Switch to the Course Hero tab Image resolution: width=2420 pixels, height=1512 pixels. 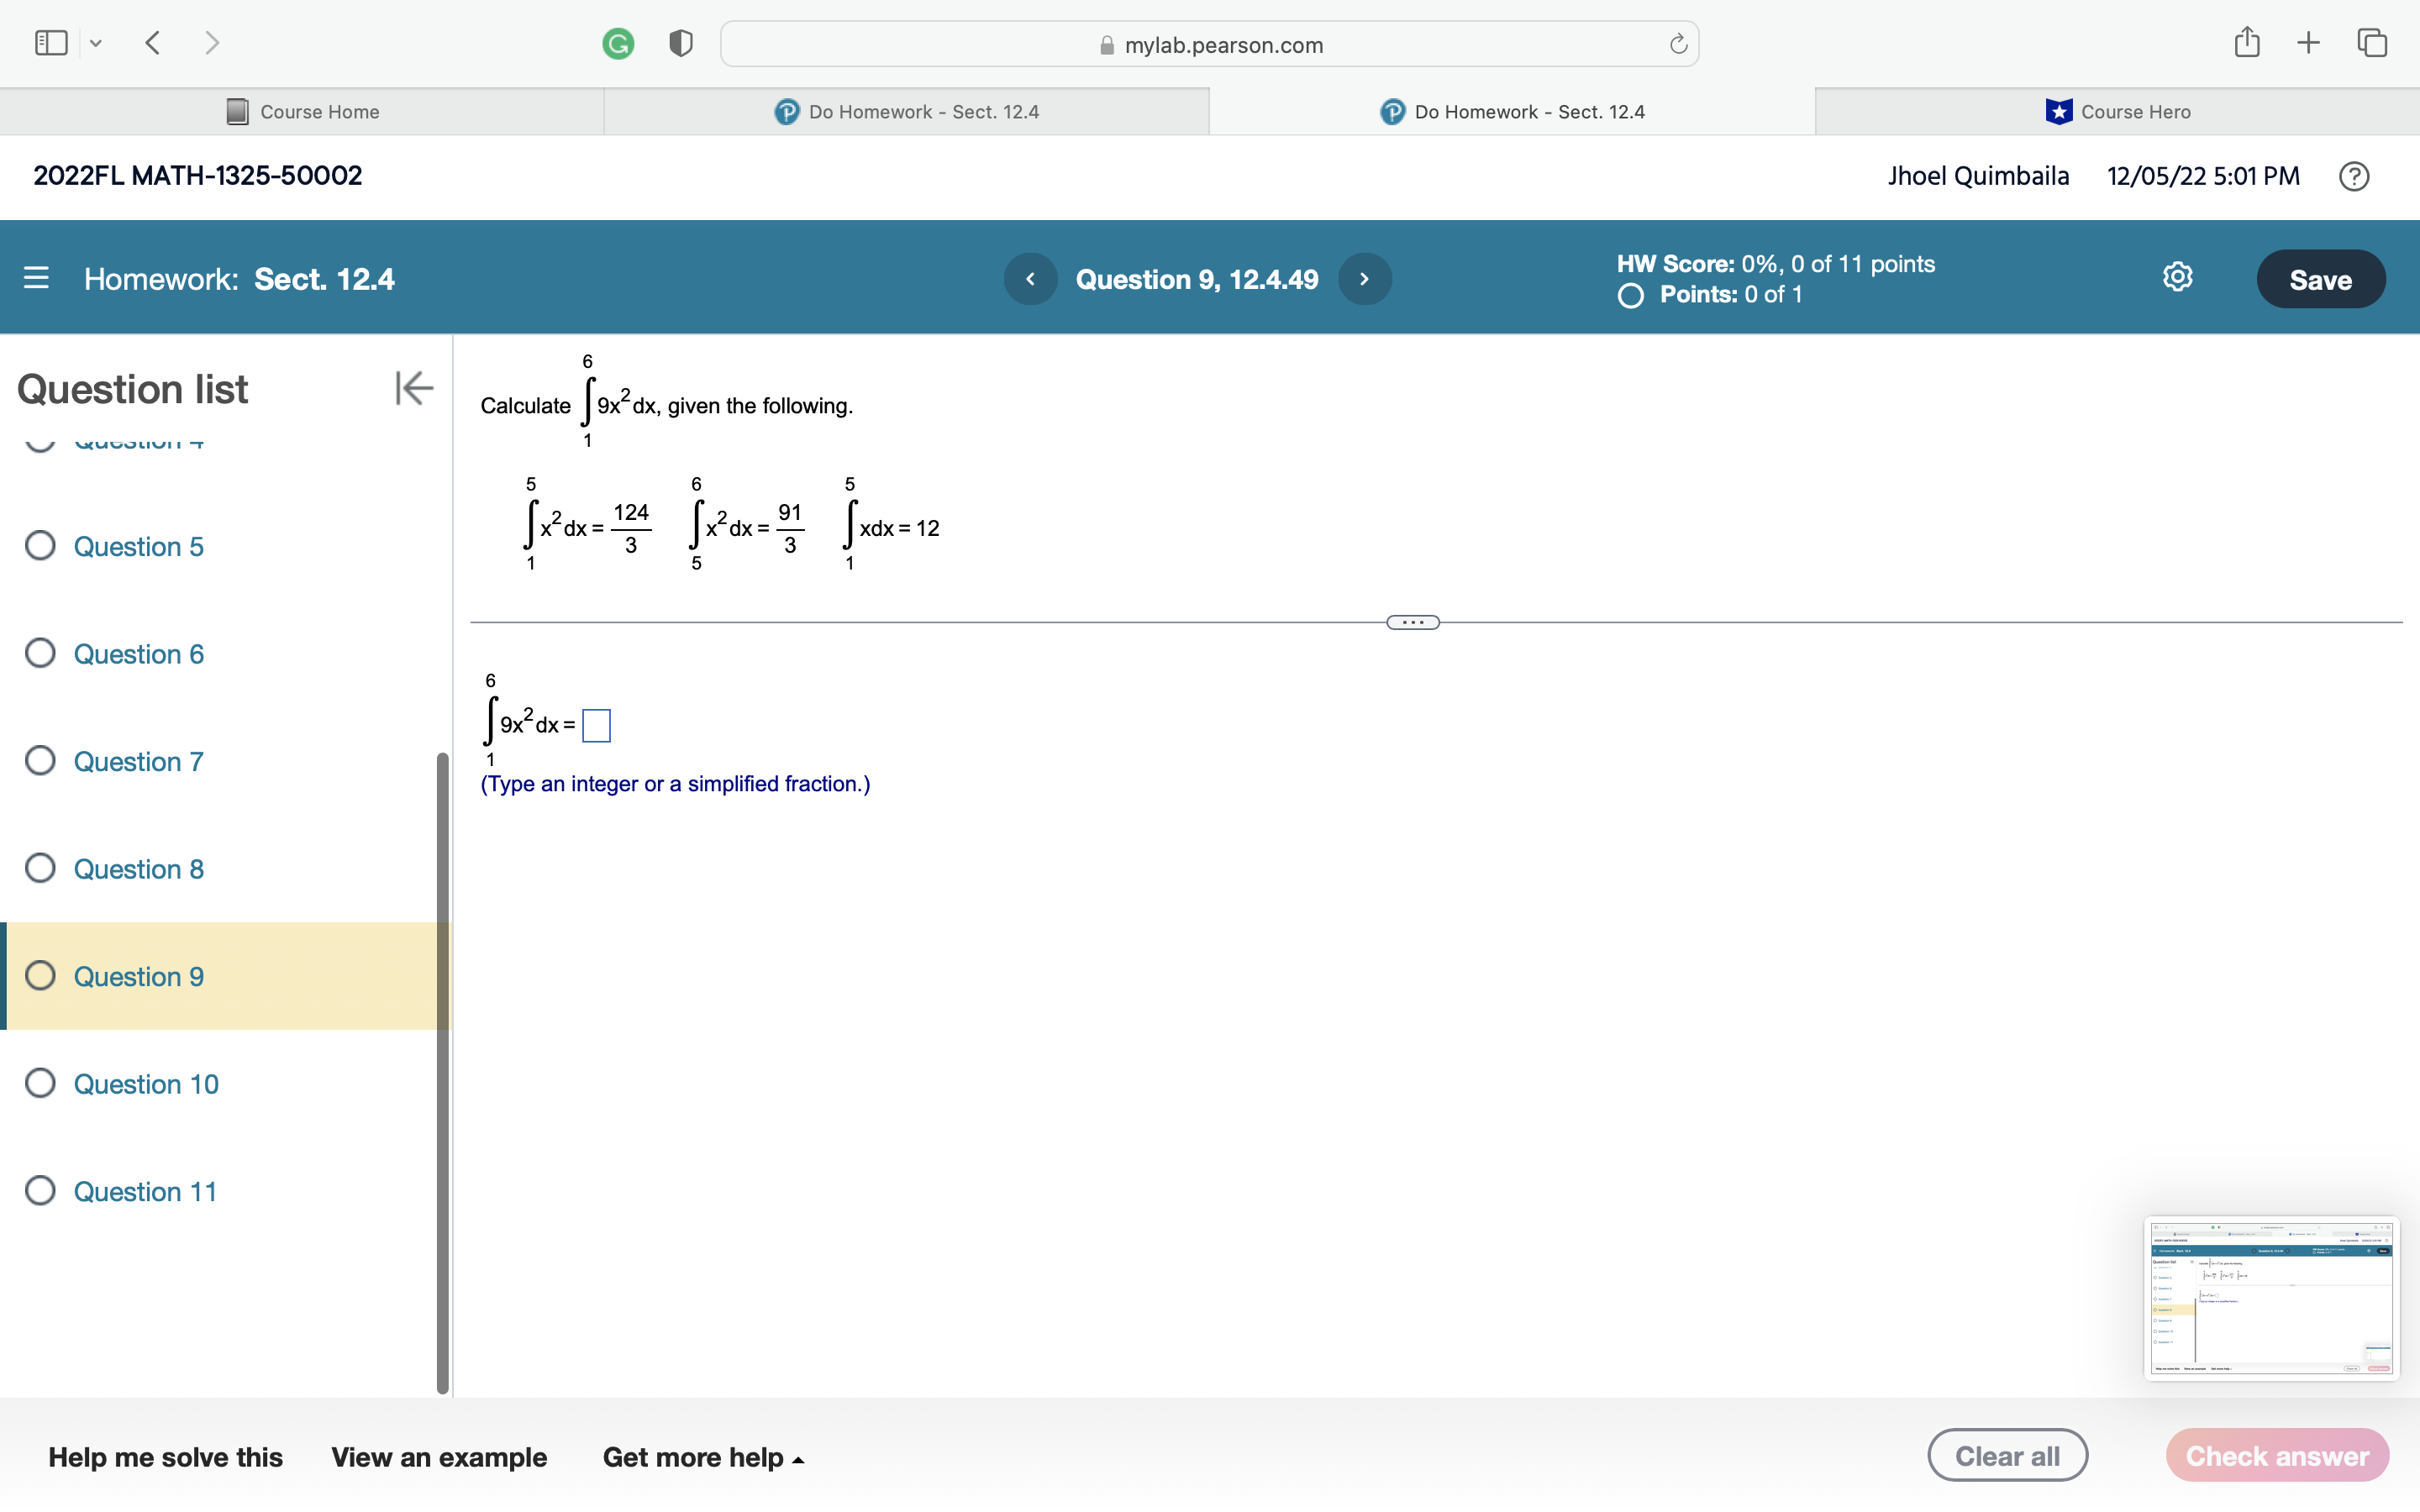click(x=2117, y=112)
